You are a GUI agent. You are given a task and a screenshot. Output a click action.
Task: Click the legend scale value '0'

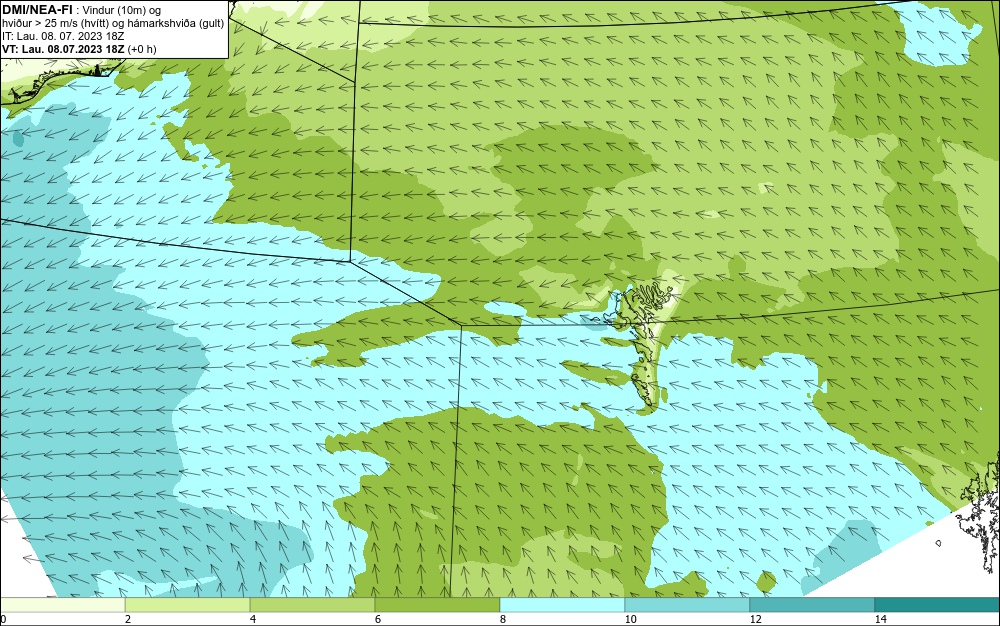3,619
